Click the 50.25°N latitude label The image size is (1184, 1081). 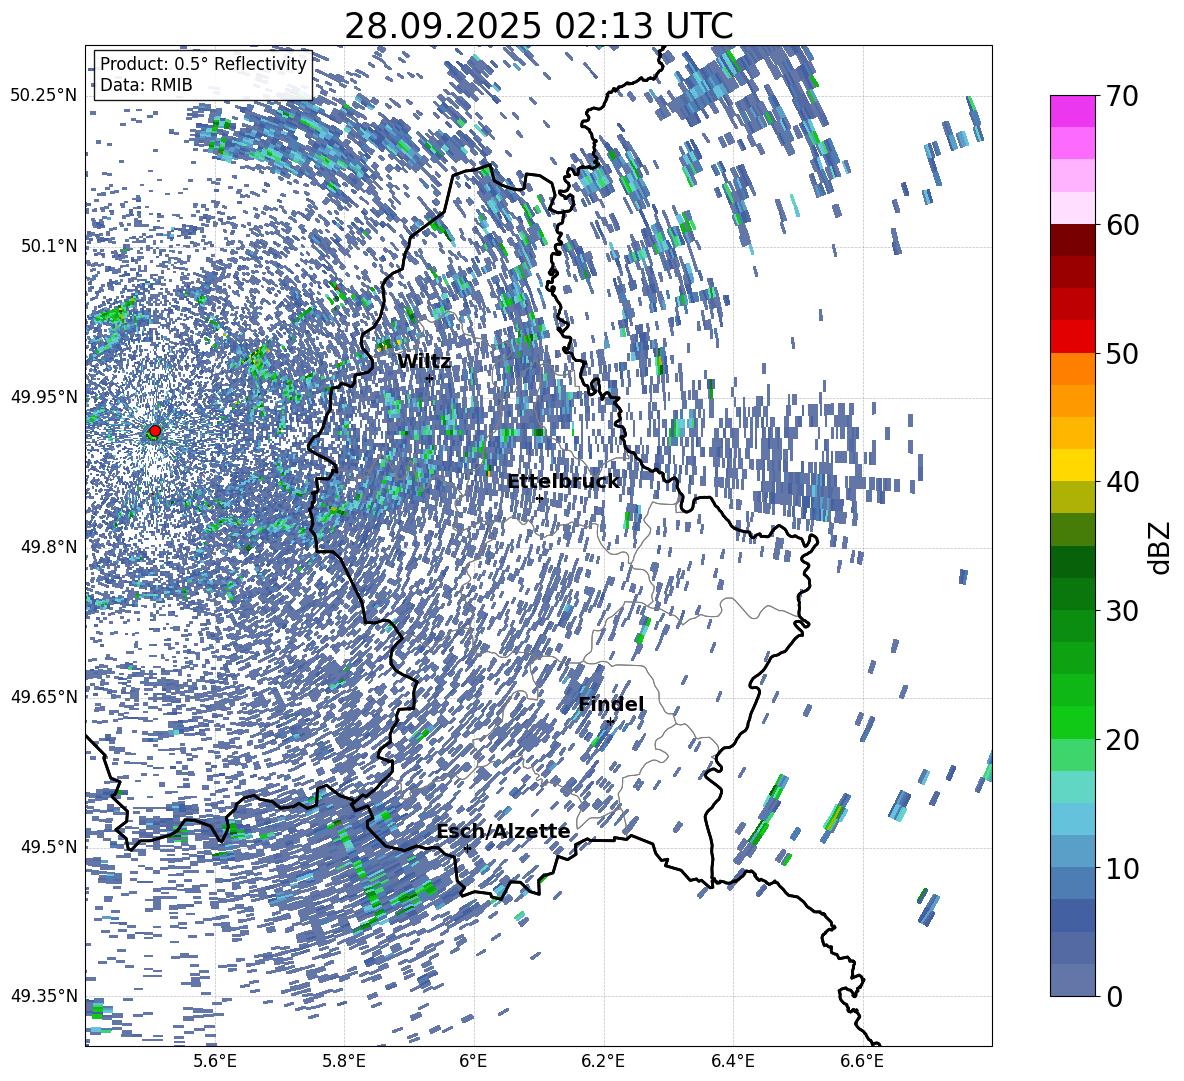point(44,96)
